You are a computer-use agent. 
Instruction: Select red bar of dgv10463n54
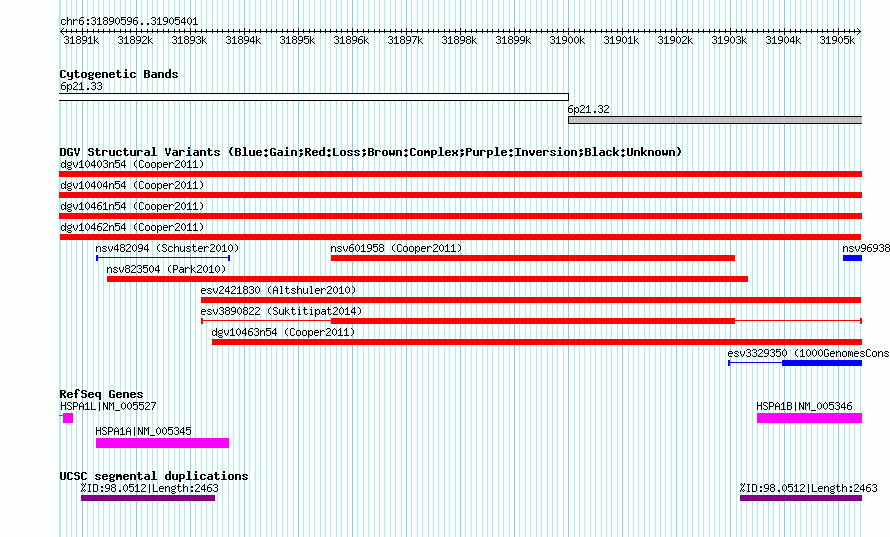point(537,342)
